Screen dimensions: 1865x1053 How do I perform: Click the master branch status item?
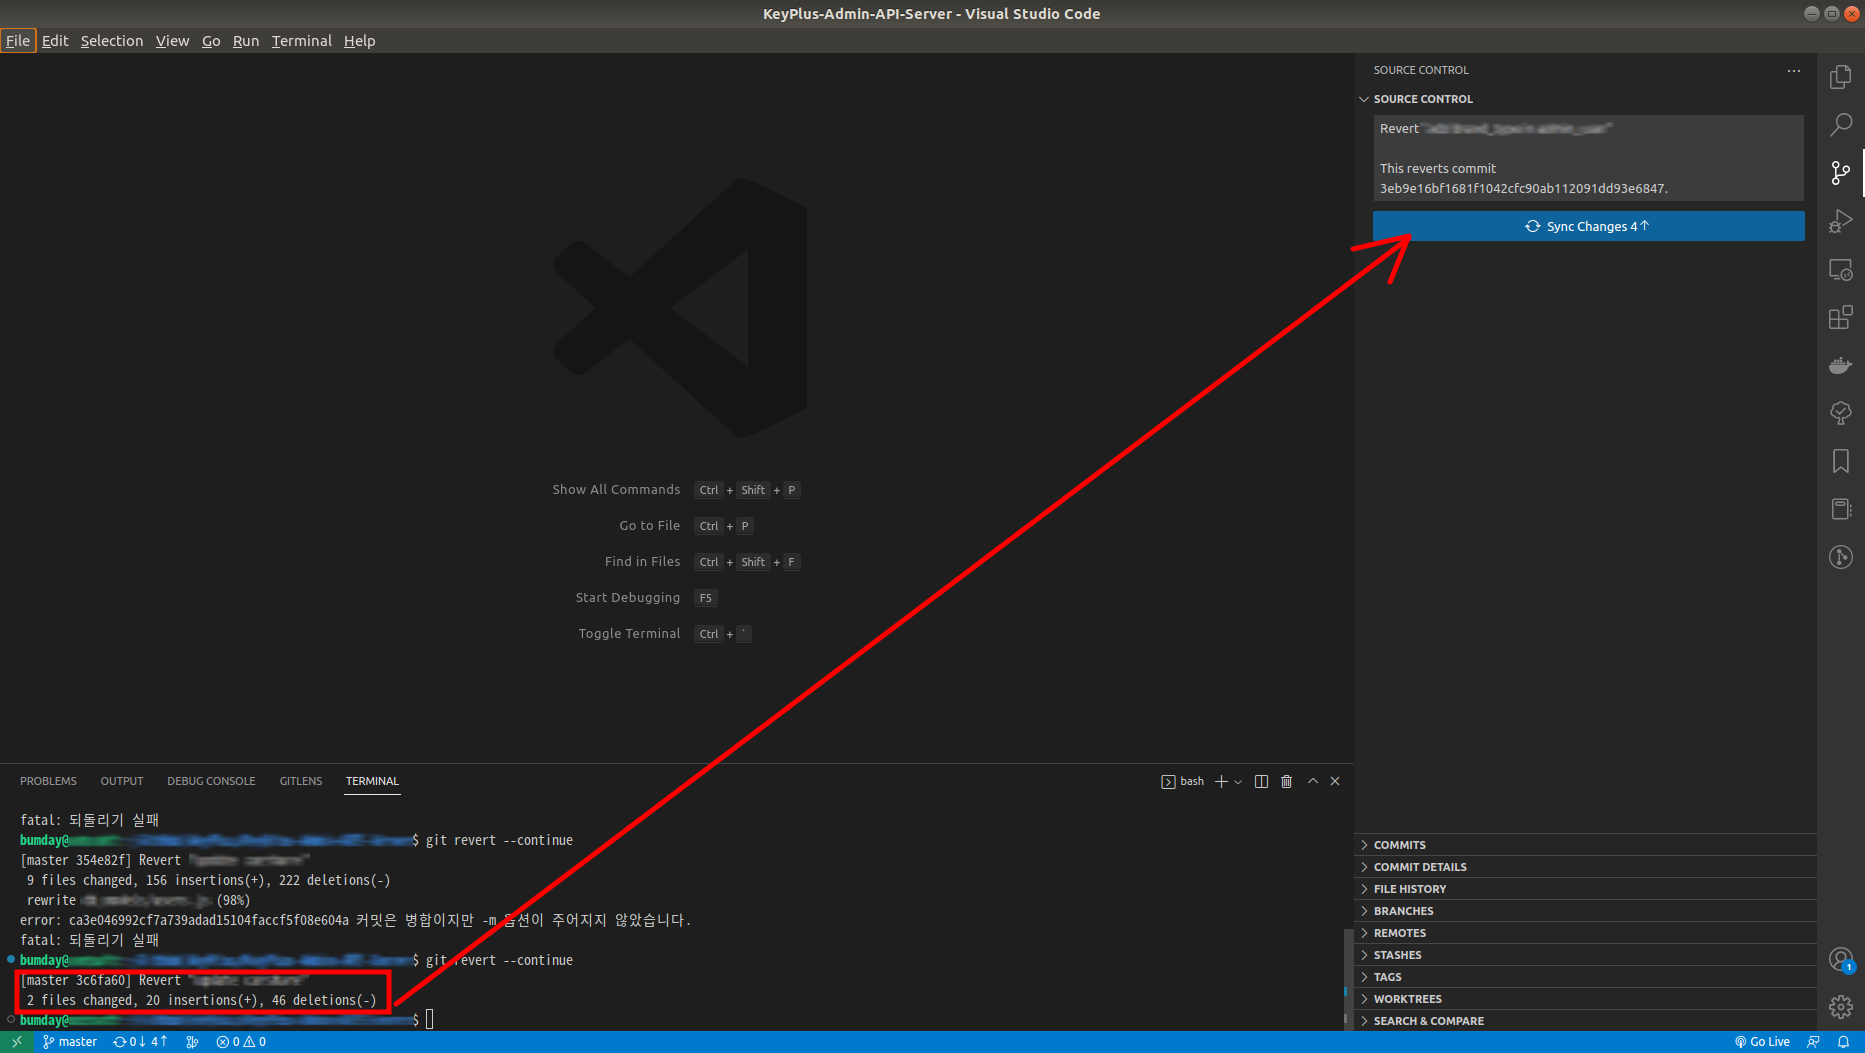[x=70, y=1042]
